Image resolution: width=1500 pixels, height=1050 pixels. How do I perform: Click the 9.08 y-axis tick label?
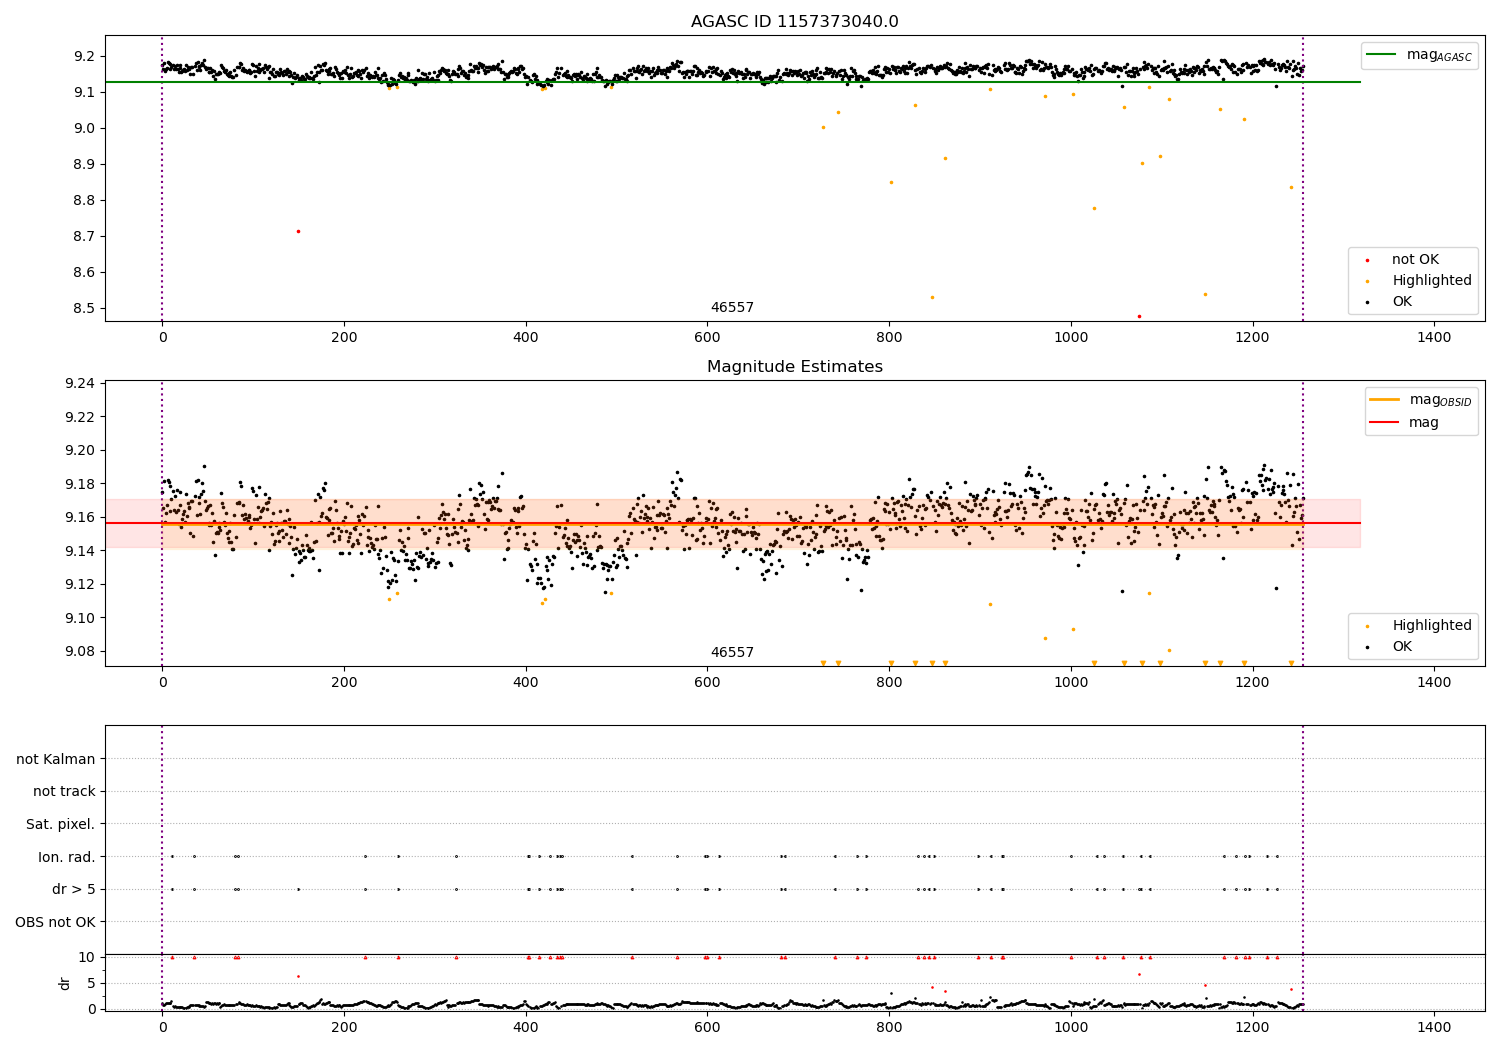click(81, 651)
